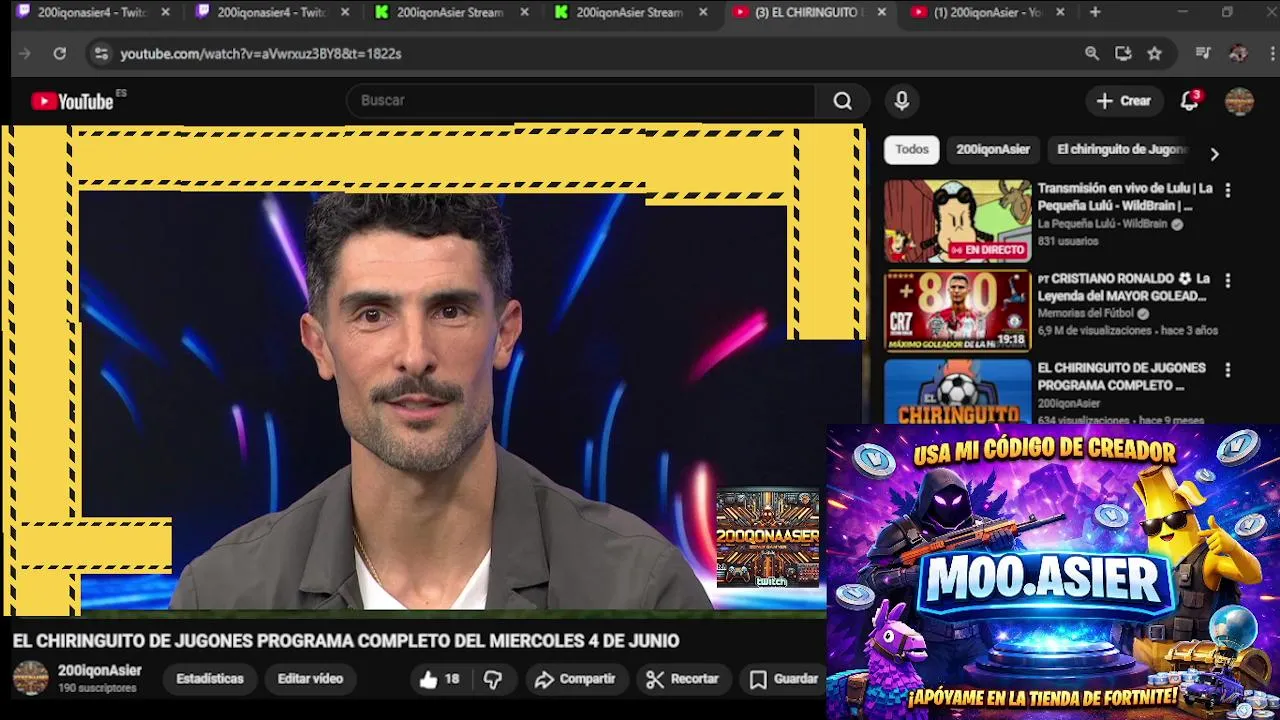The image size is (1280, 720).
Task: Click the Editar vídeo button
Action: tap(310, 679)
